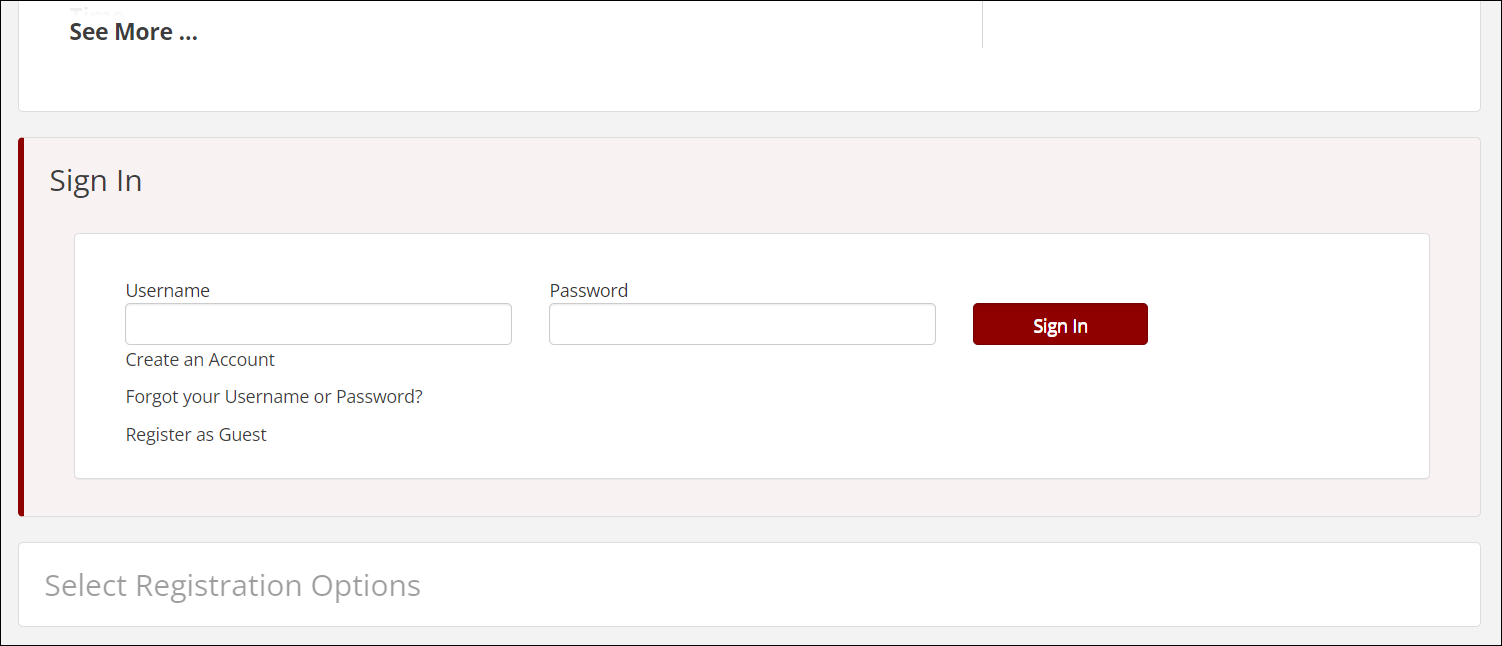
Task: Start guest registration via its link
Action: (x=196, y=434)
